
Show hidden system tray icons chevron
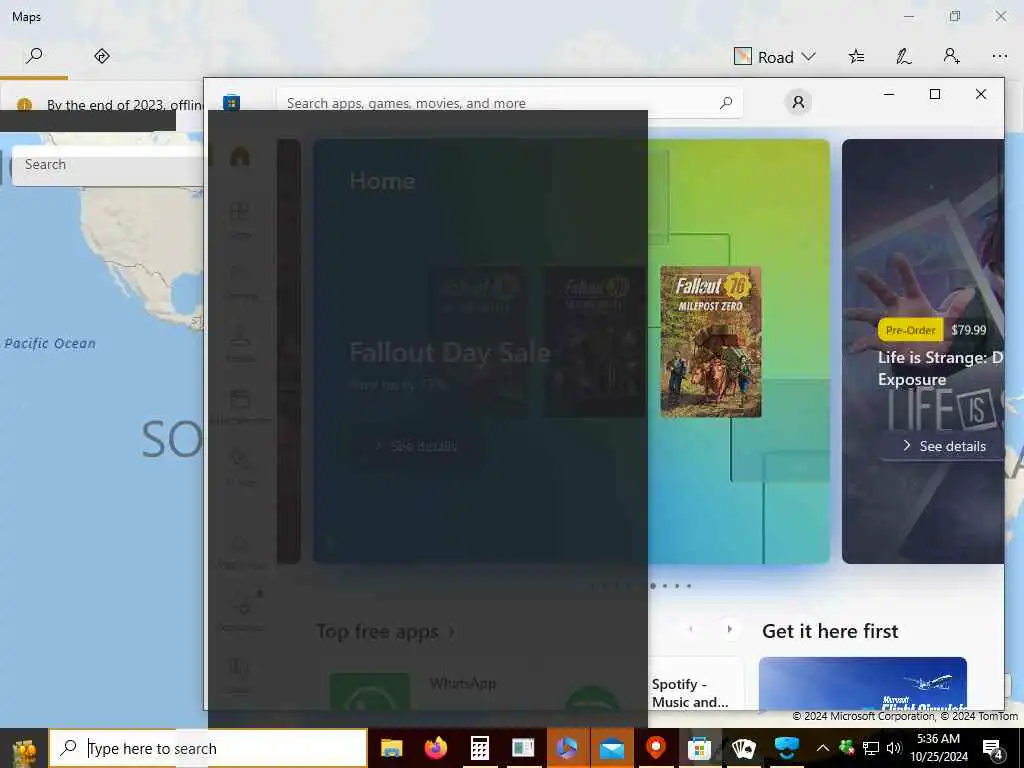[x=823, y=748]
